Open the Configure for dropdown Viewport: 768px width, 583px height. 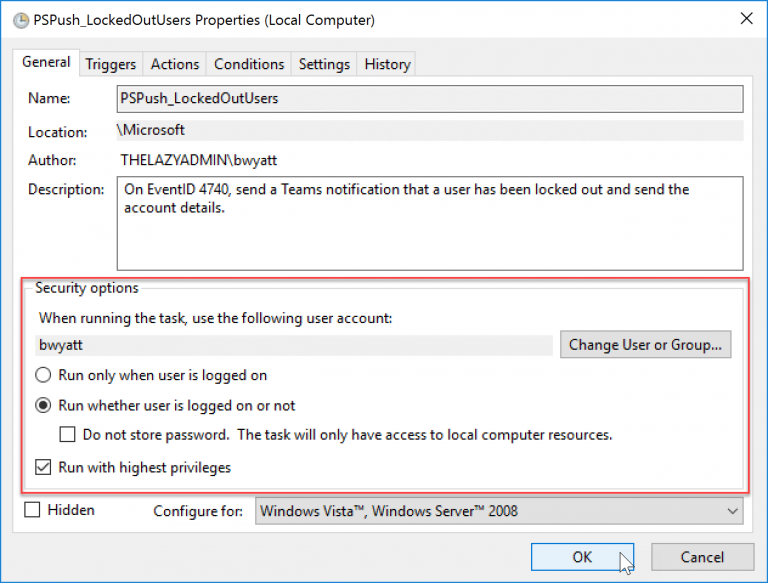click(x=499, y=511)
